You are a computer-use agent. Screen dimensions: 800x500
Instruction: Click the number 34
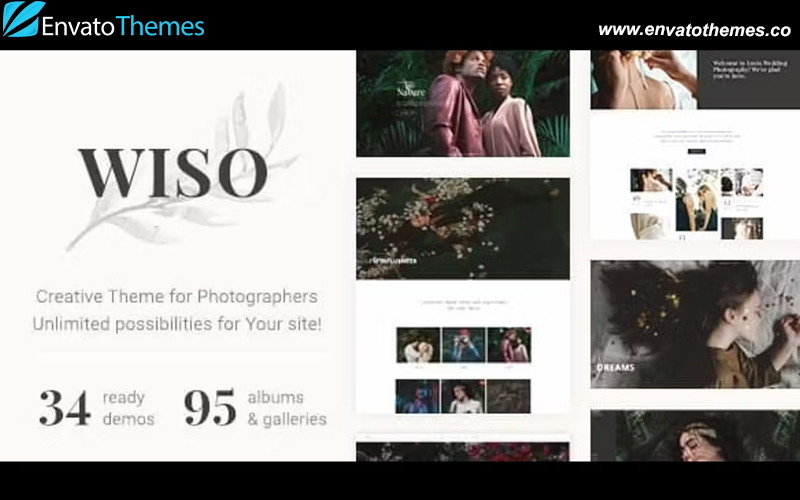coord(65,408)
